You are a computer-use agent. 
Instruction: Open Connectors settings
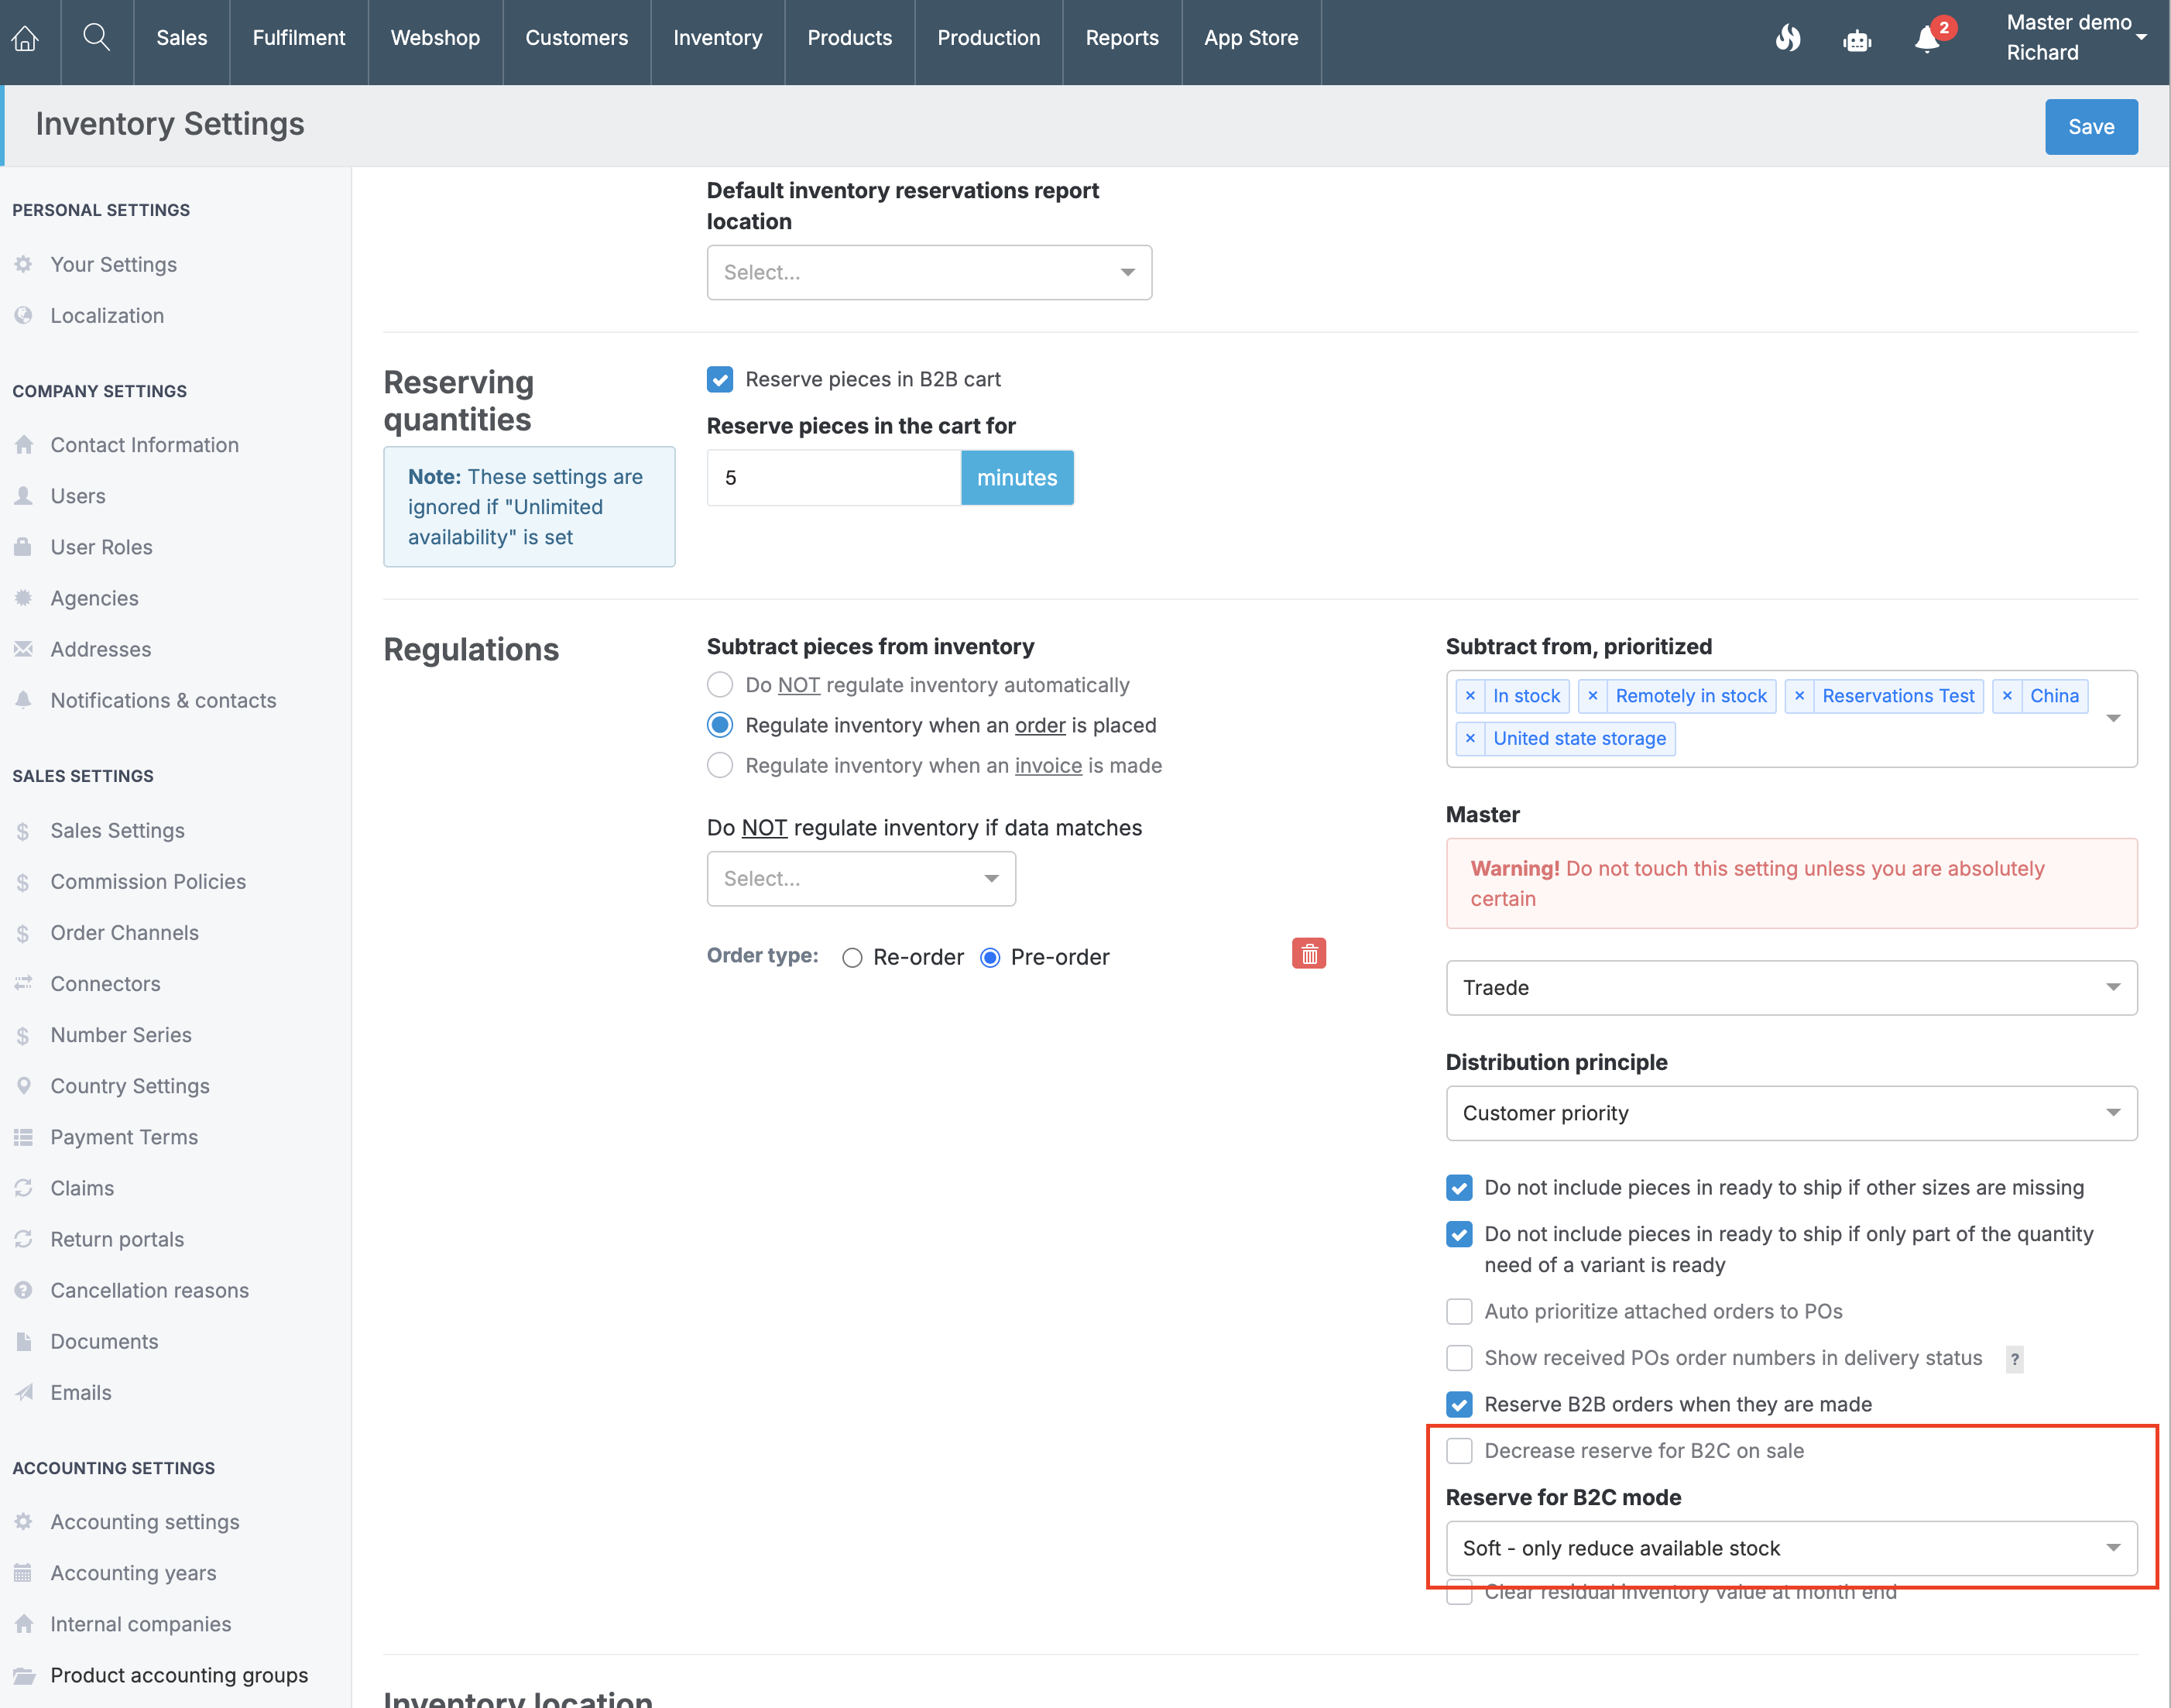click(x=105, y=984)
